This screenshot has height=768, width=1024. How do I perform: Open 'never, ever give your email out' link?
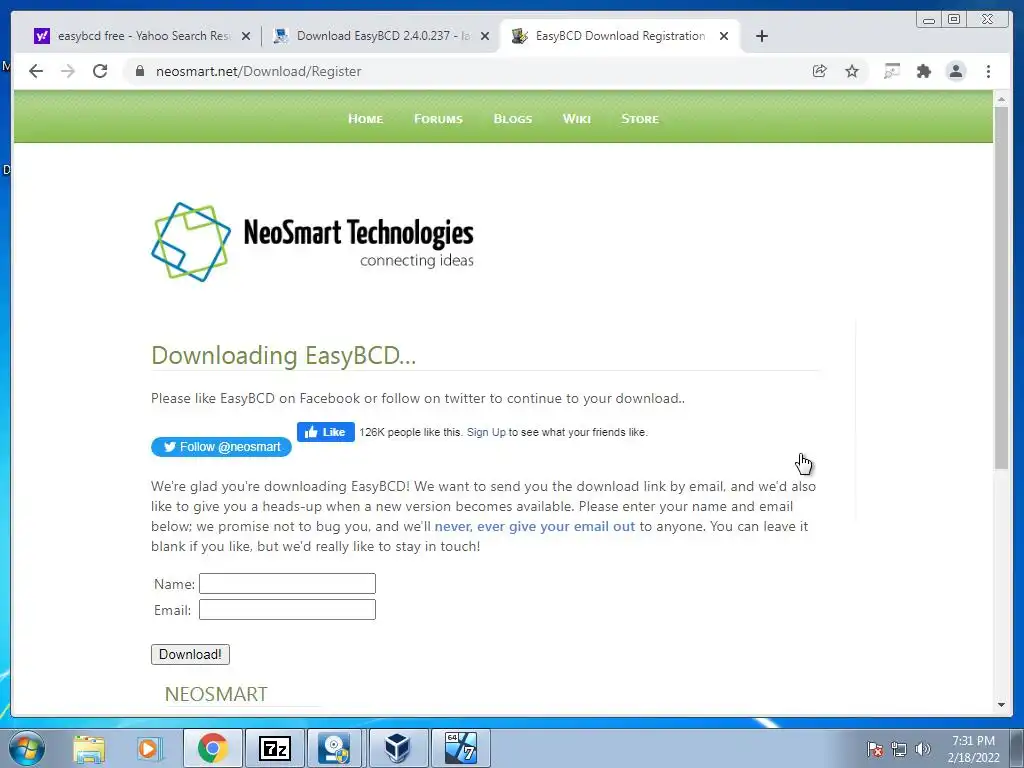[535, 526]
